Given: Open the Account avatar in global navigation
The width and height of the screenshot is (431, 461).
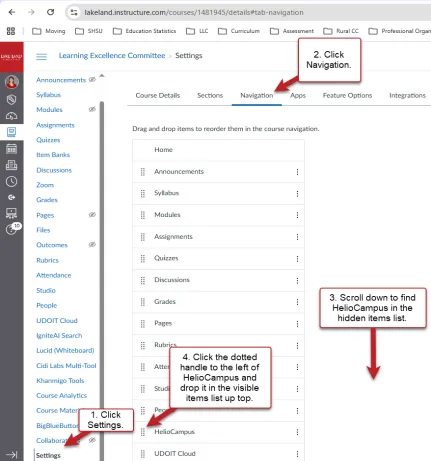Looking at the screenshot, I should coord(12,82).
